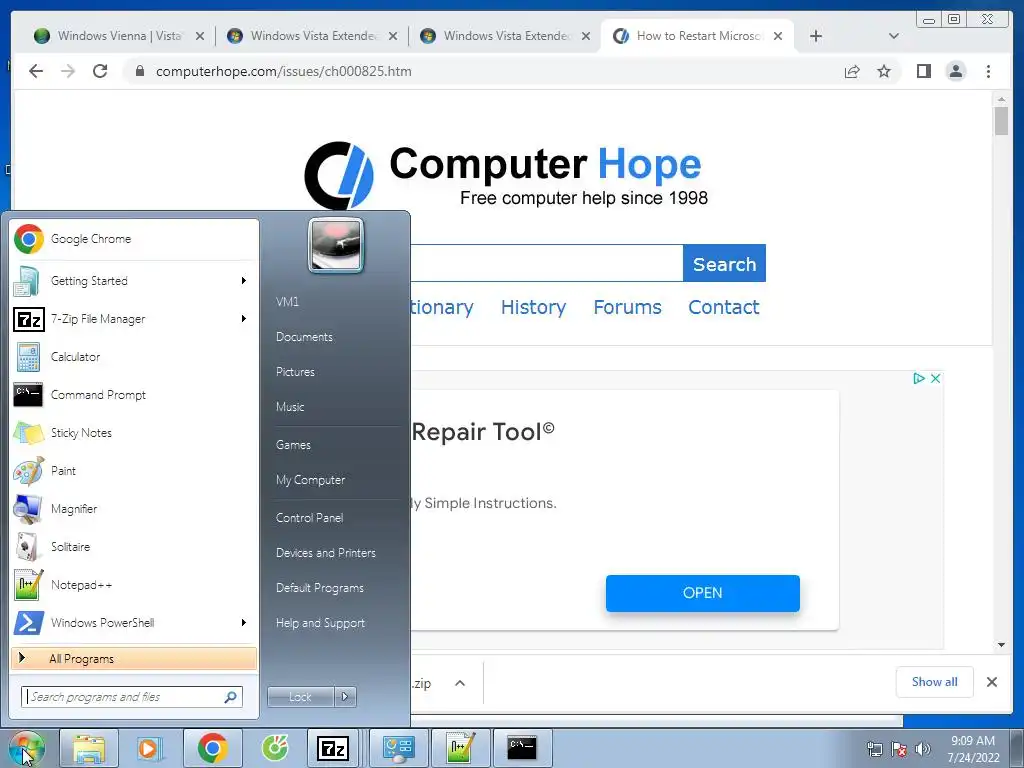1024x768 pixels.
Task: Click Show all downloads
Action: 935,682
